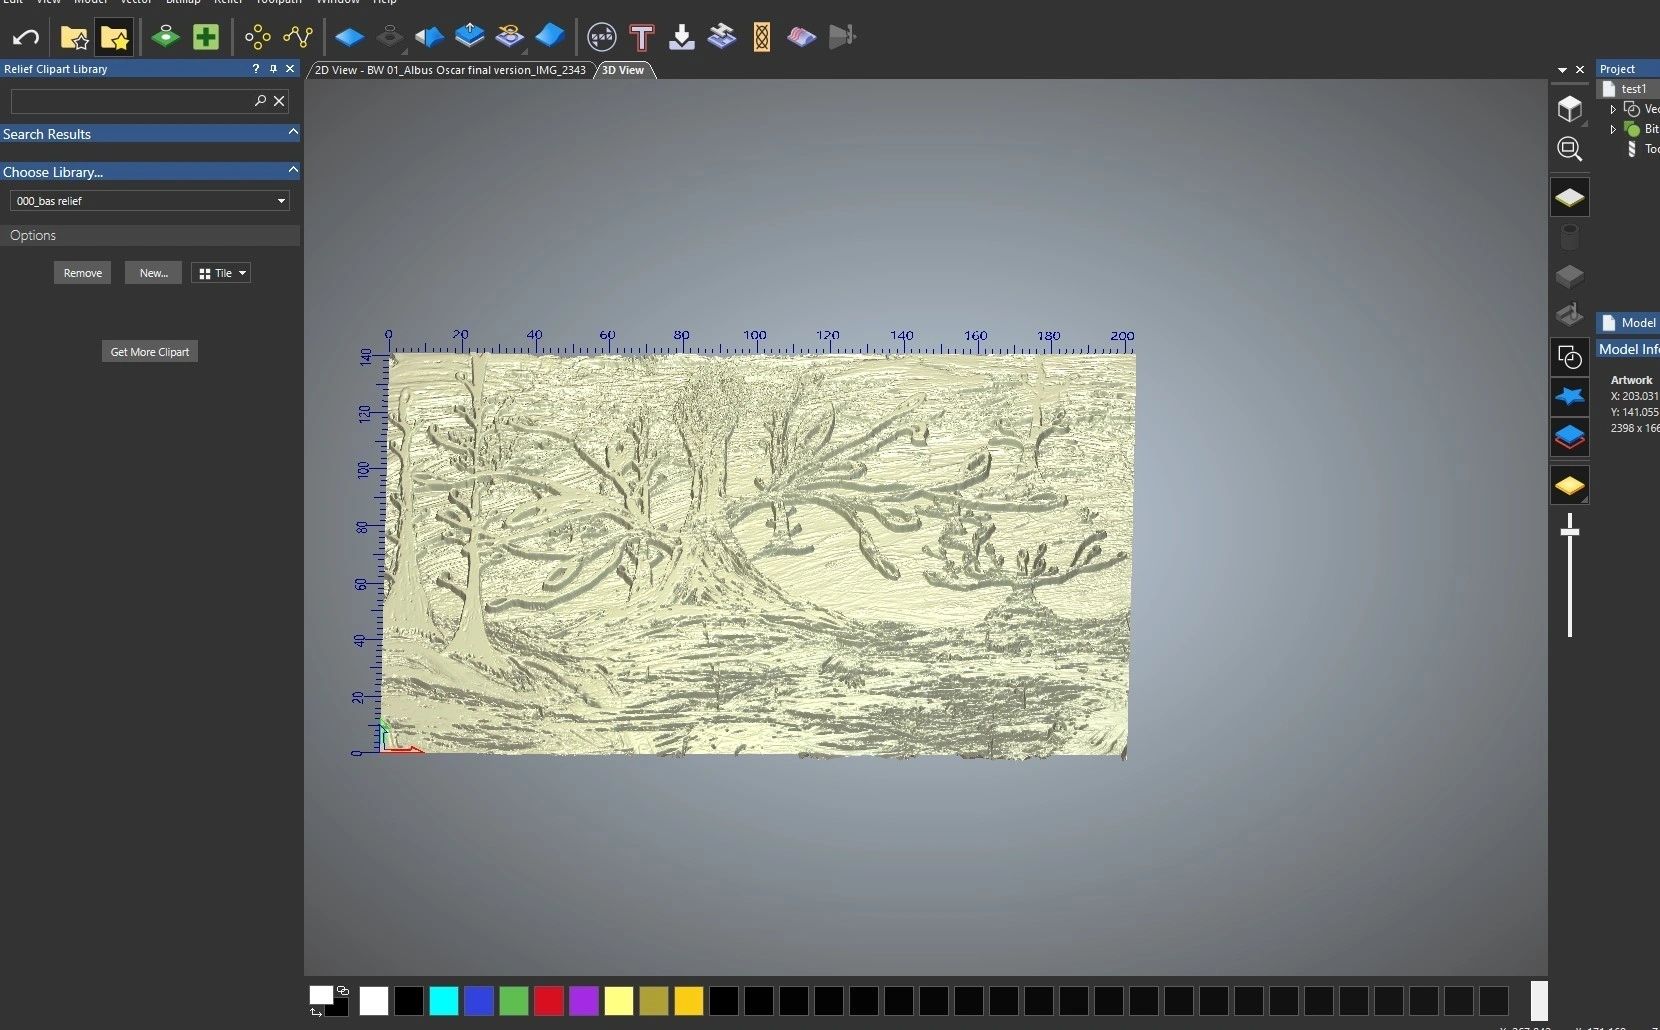Pick the purple colour swatch
The height and width of the screenshot is (1030, 1660).
[584, 1001]
